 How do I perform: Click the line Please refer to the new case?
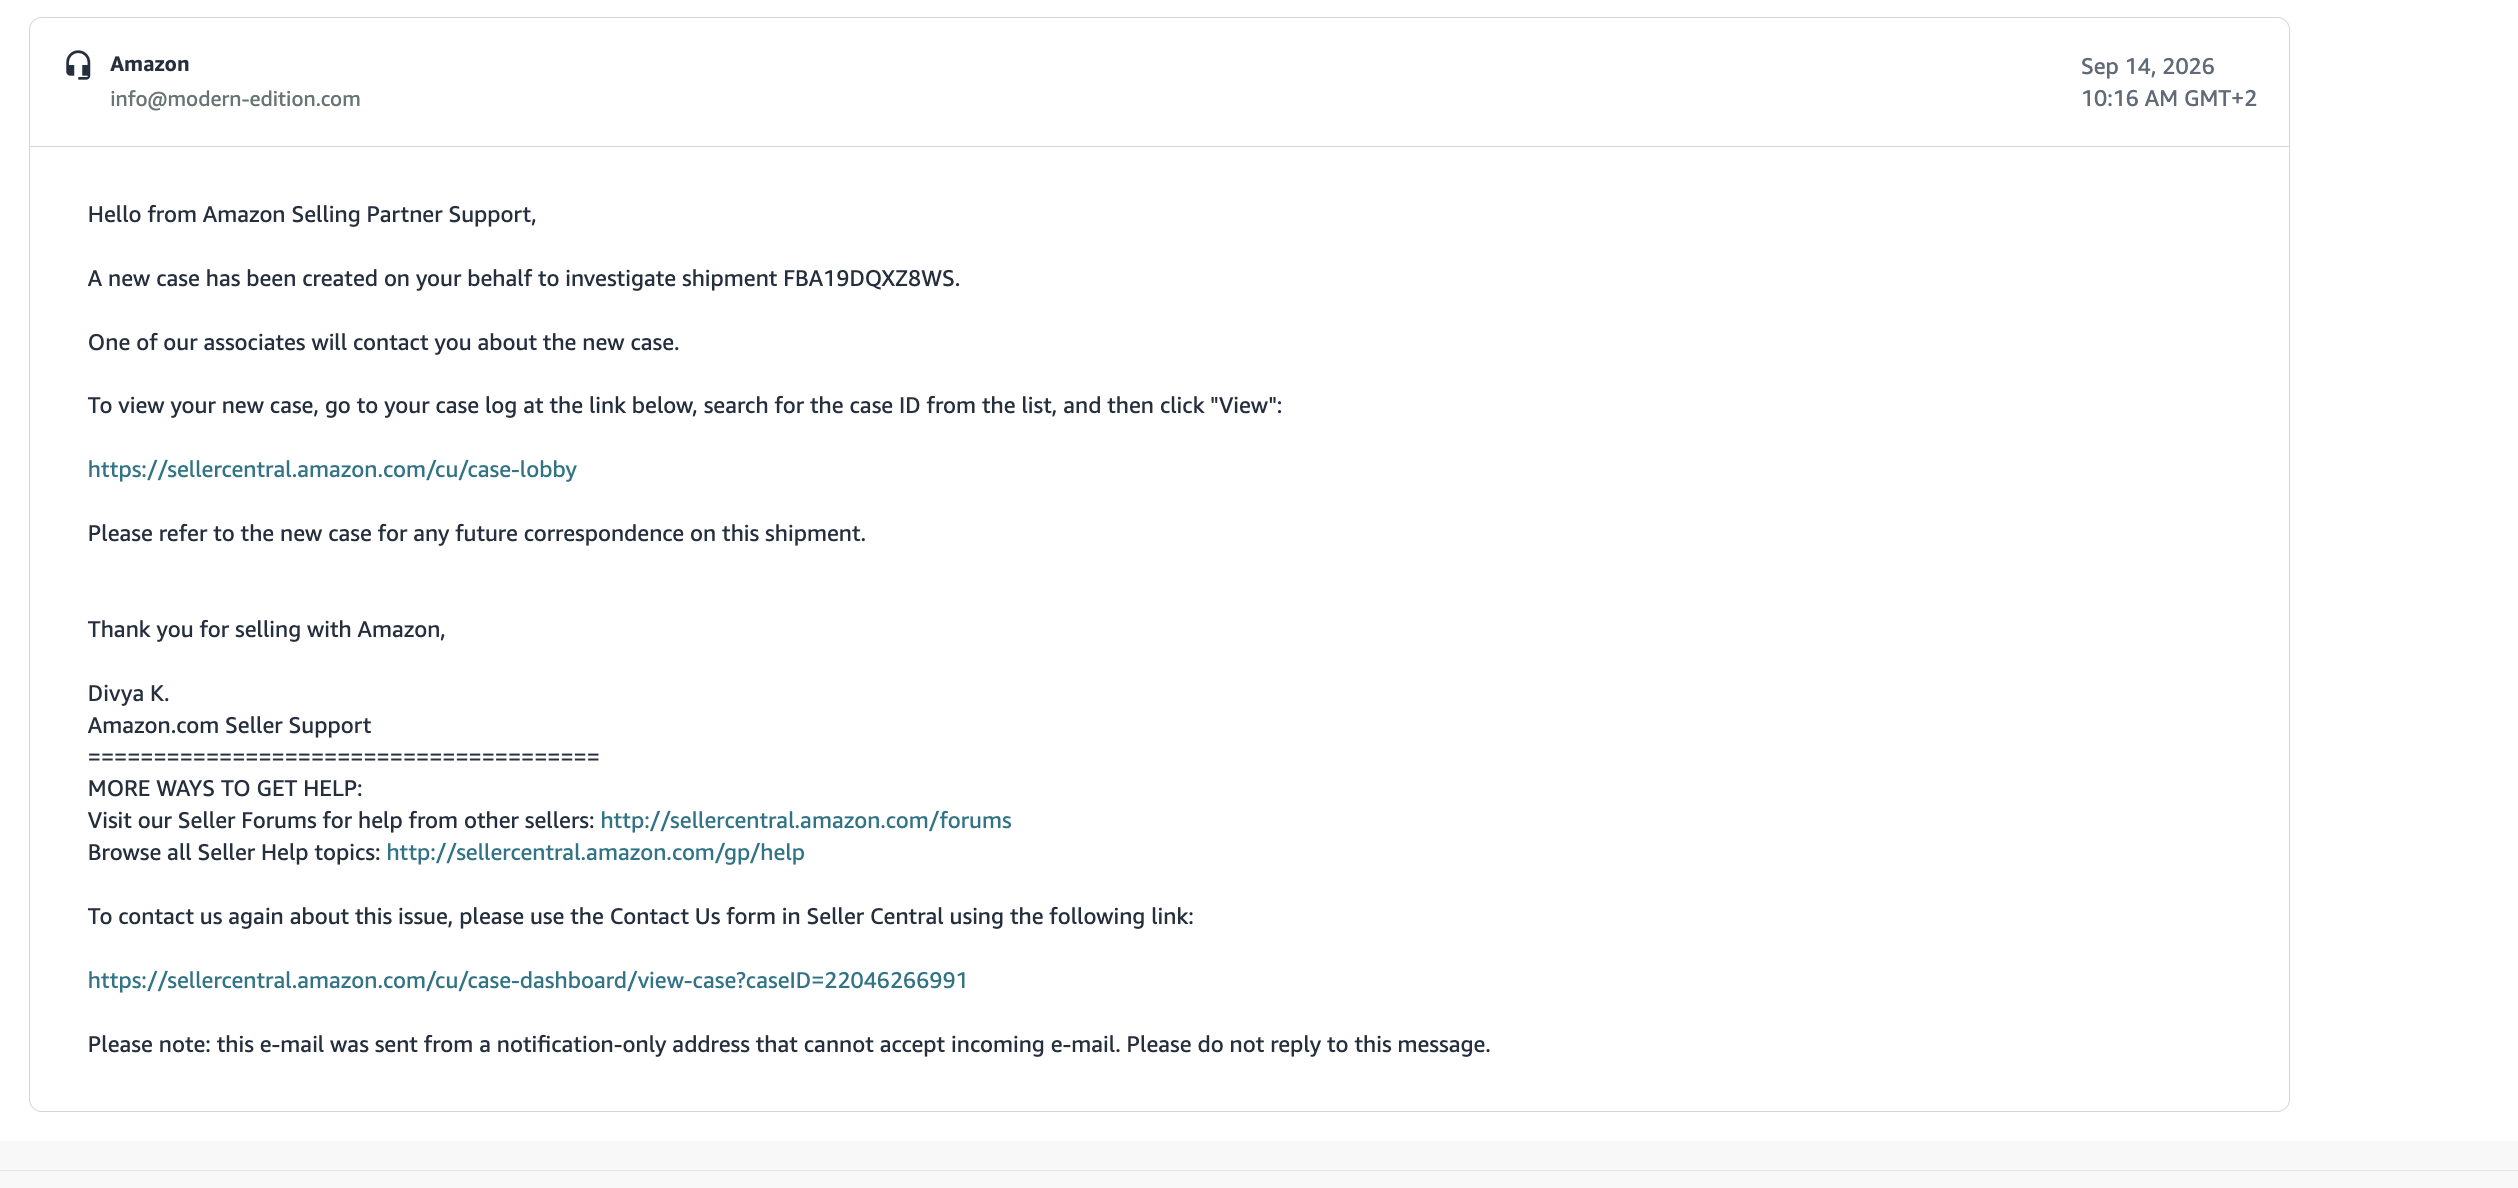tap(477, 533)
